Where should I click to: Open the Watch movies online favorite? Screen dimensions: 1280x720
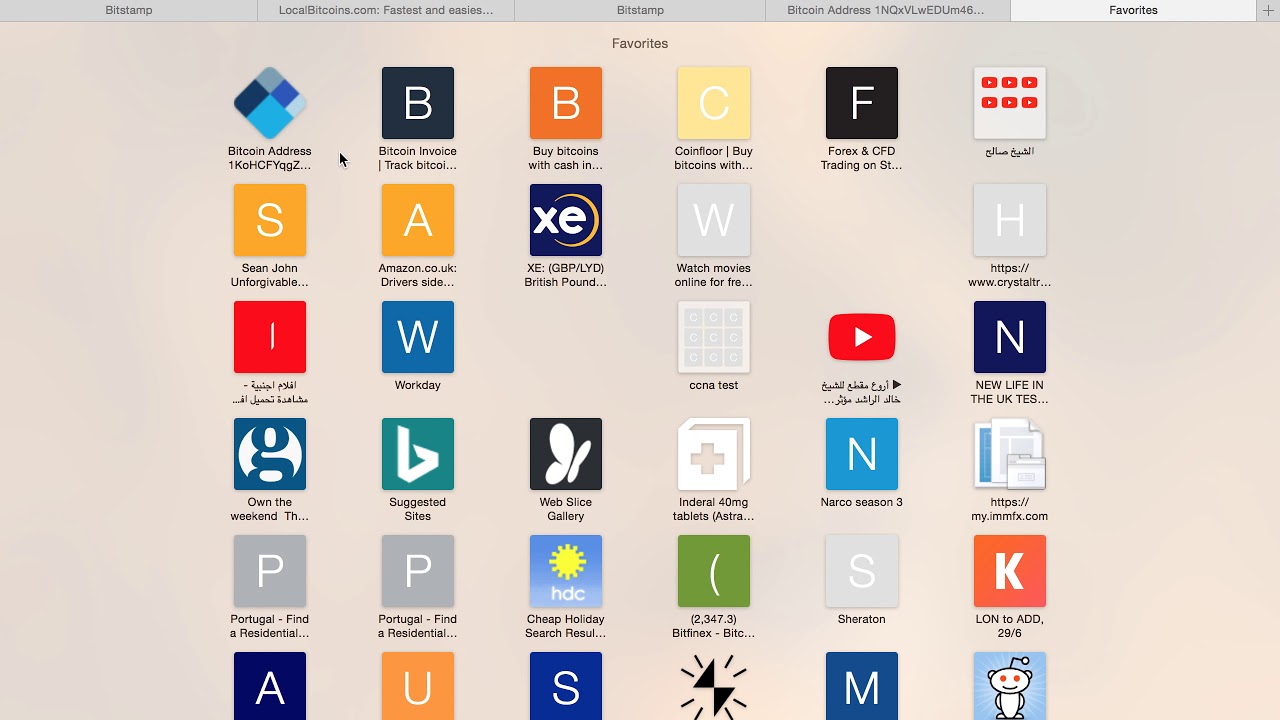click(714, 220)
